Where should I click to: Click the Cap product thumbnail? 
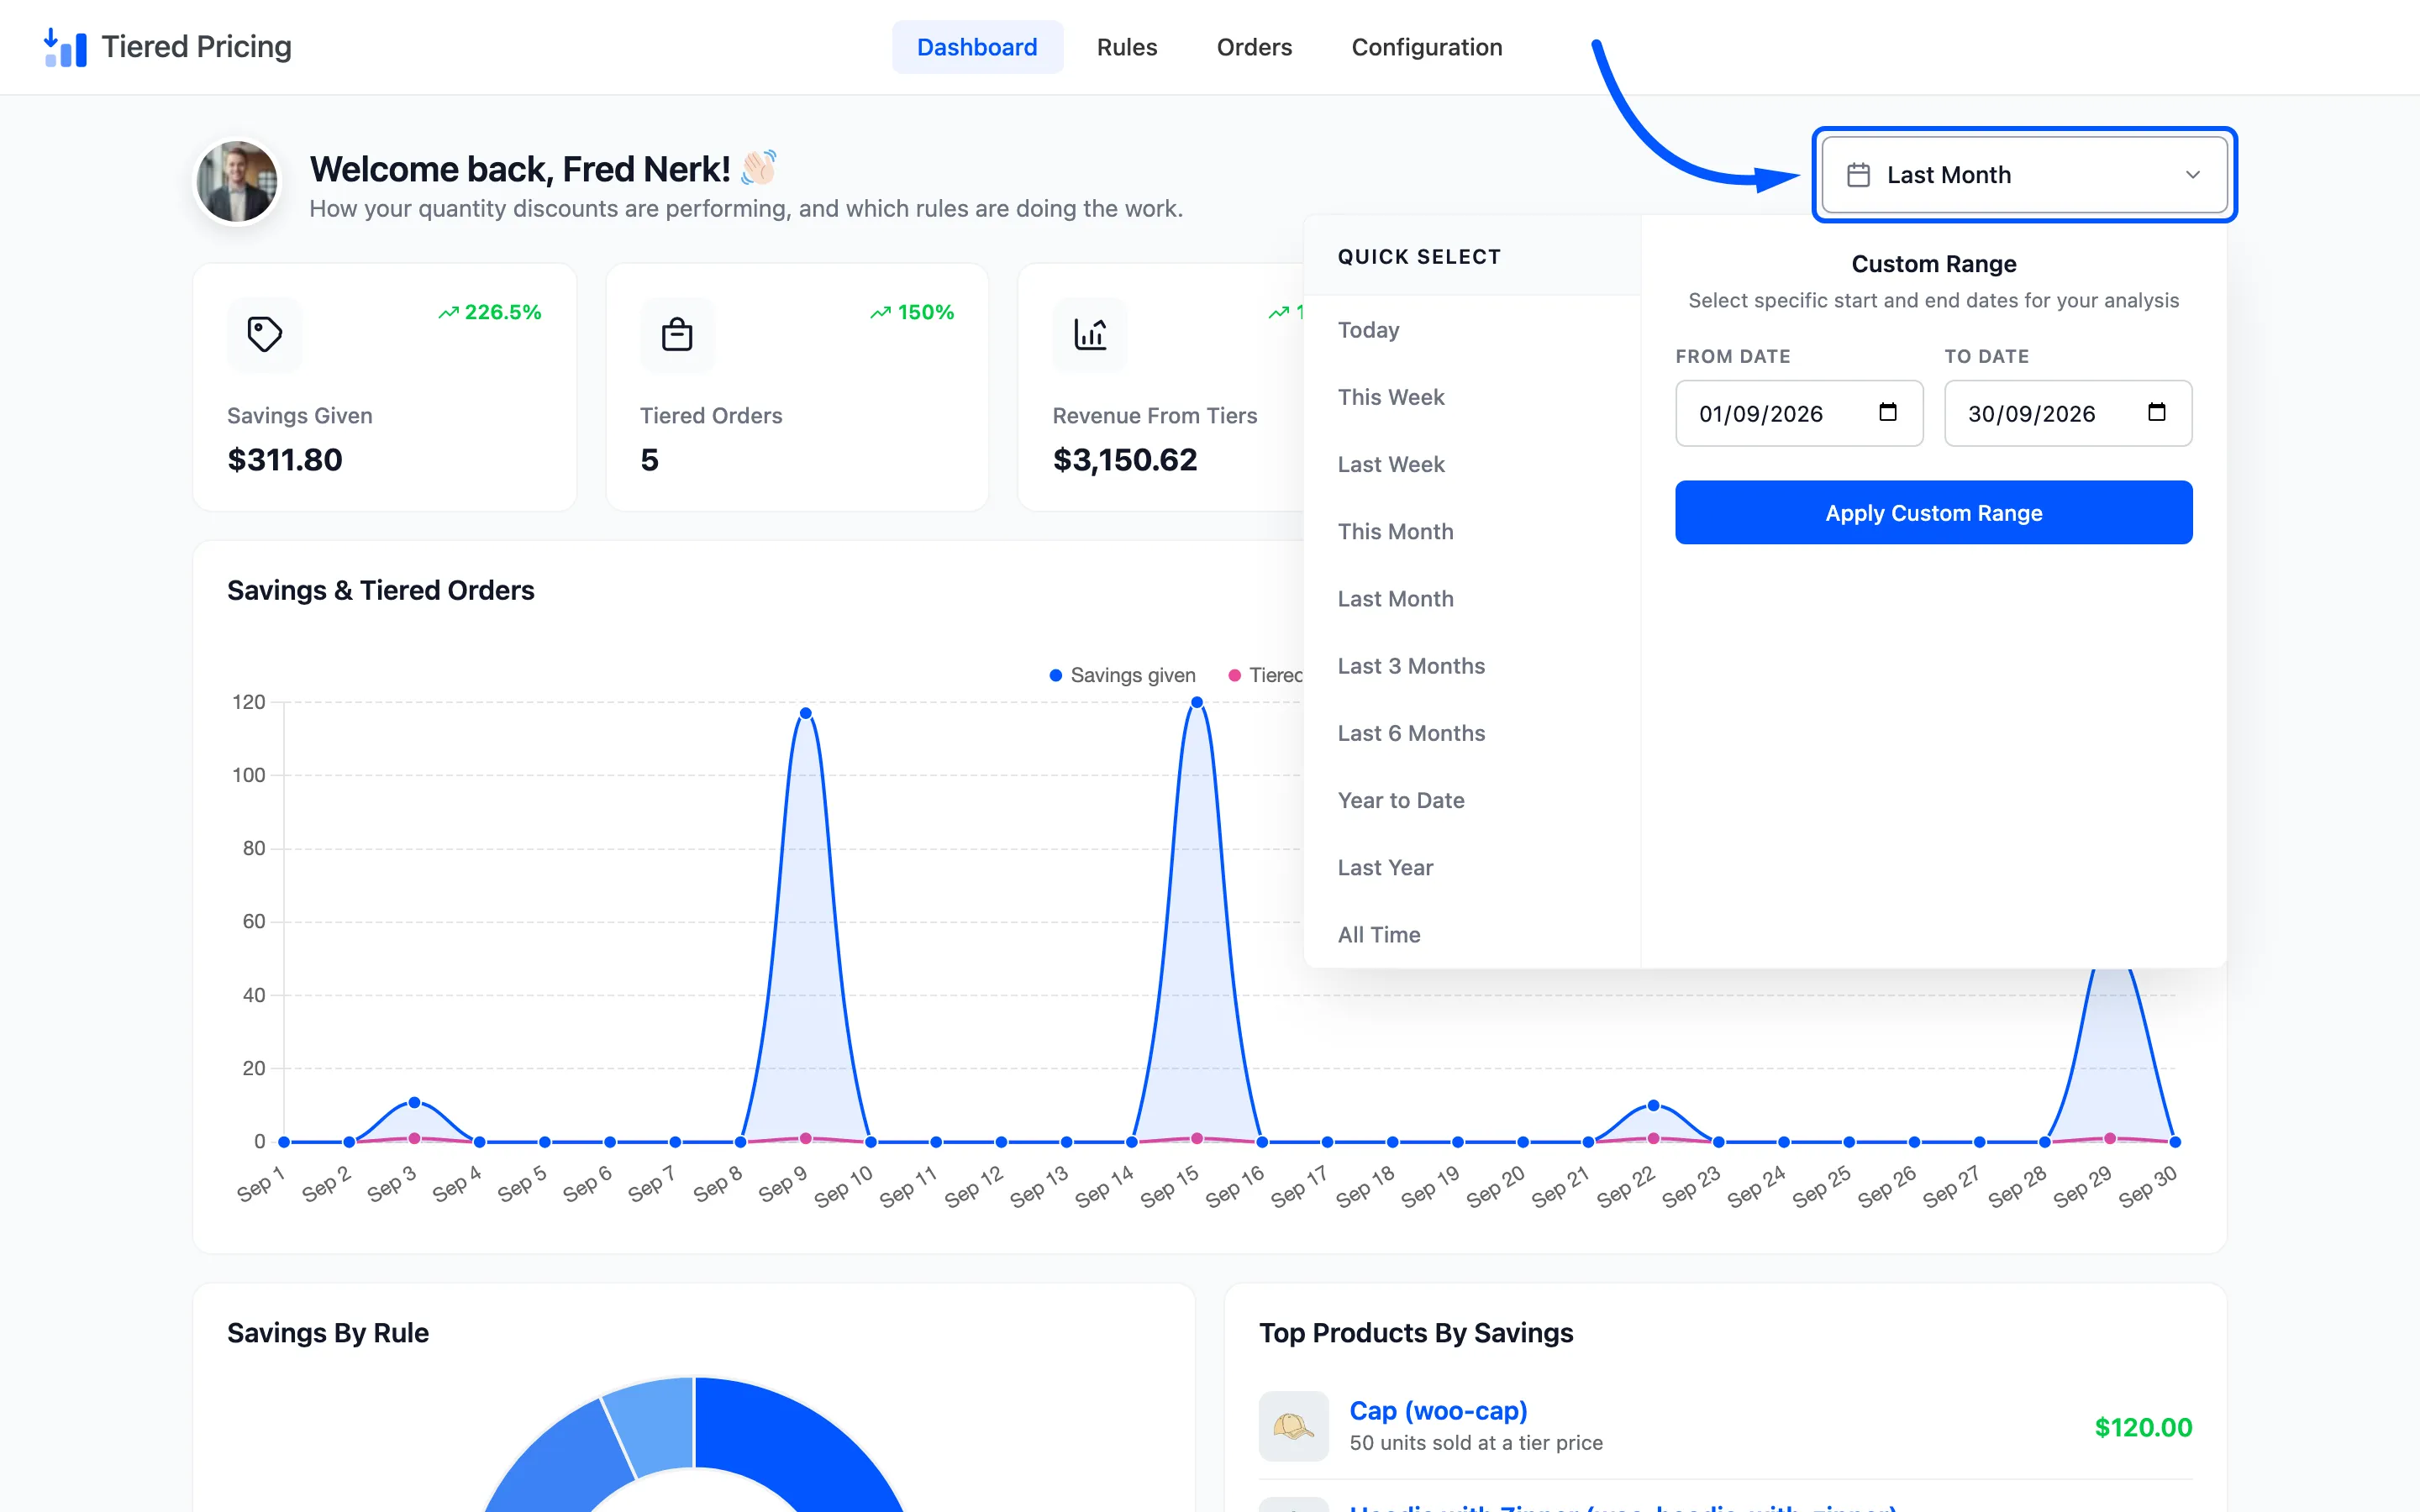tap(1293, 1426)
